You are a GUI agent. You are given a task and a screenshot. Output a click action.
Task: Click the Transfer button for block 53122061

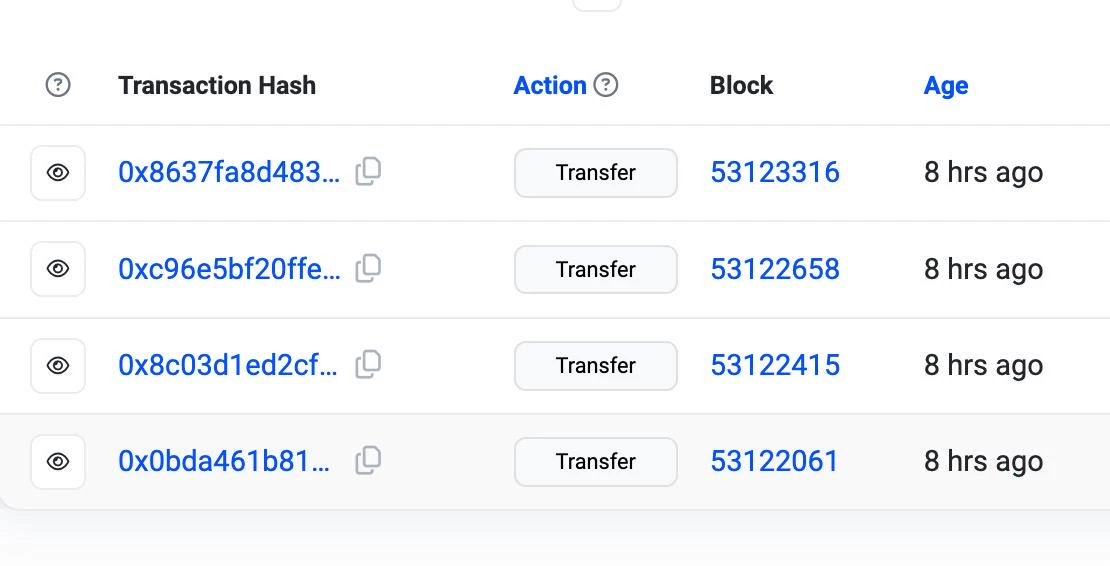coord(596,462)
